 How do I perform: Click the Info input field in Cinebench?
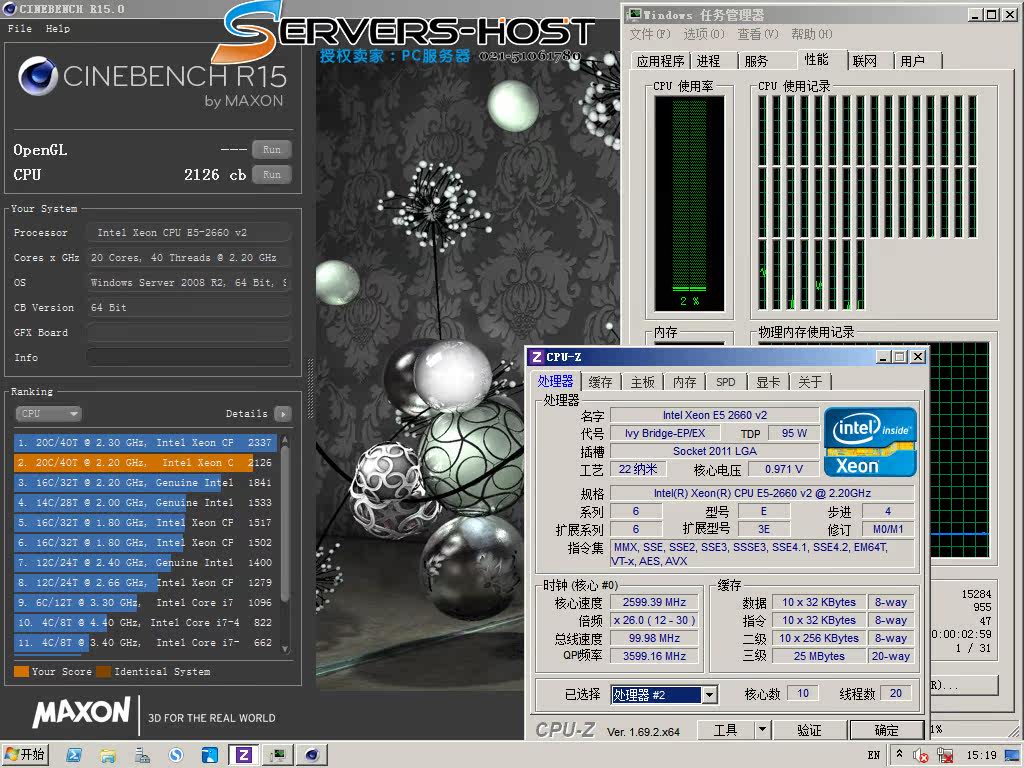(x=189, y=357)
